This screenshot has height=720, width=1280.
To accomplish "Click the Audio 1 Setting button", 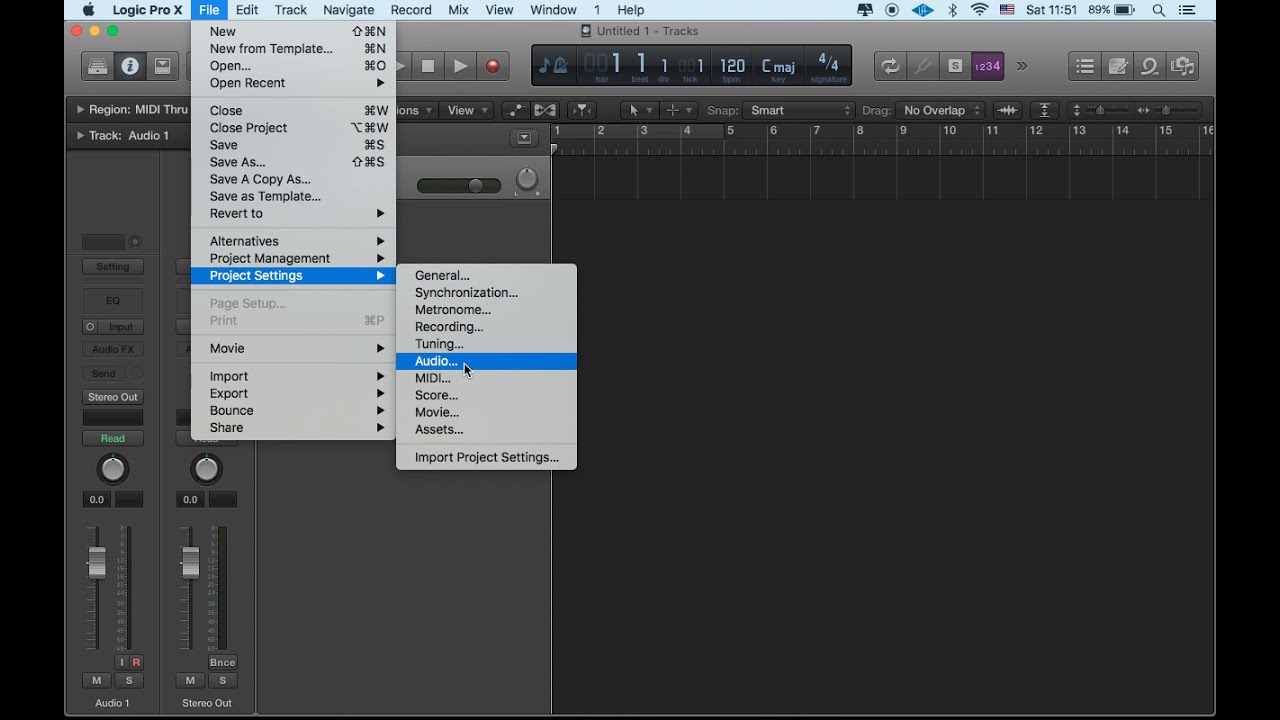I will 113,267.
